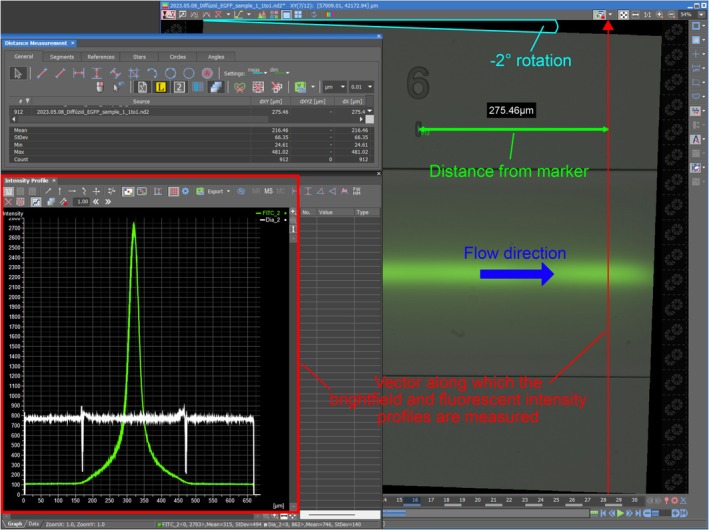Click the red X delete icon in Intensity Profile
Viewport: 709px width, 530px height.
pos(8,202)
